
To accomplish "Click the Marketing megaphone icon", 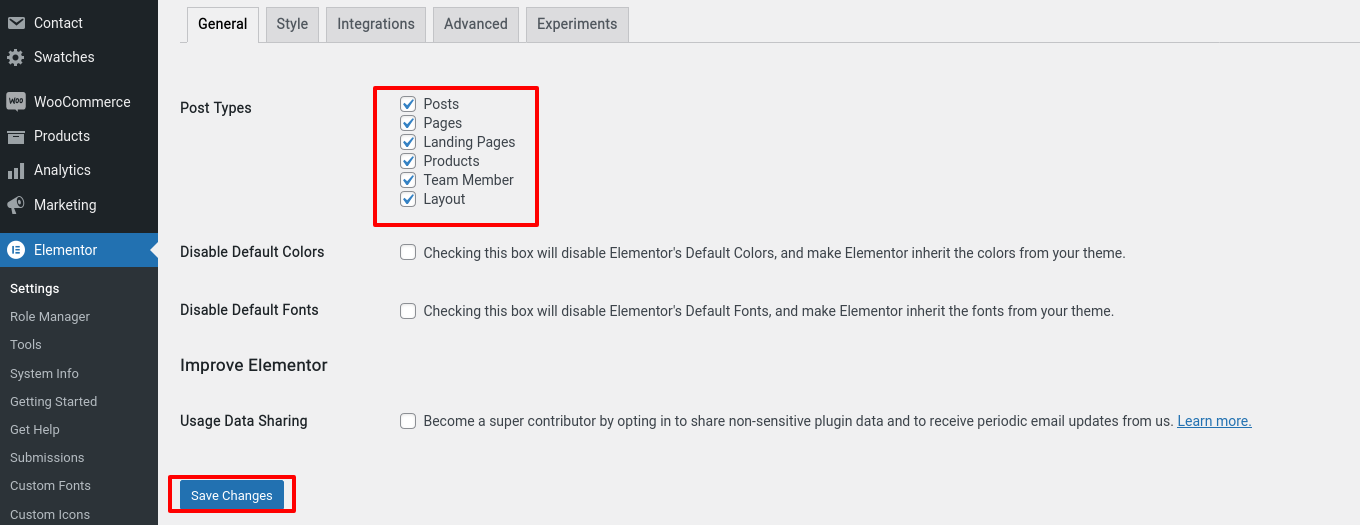I will point(16,205).
